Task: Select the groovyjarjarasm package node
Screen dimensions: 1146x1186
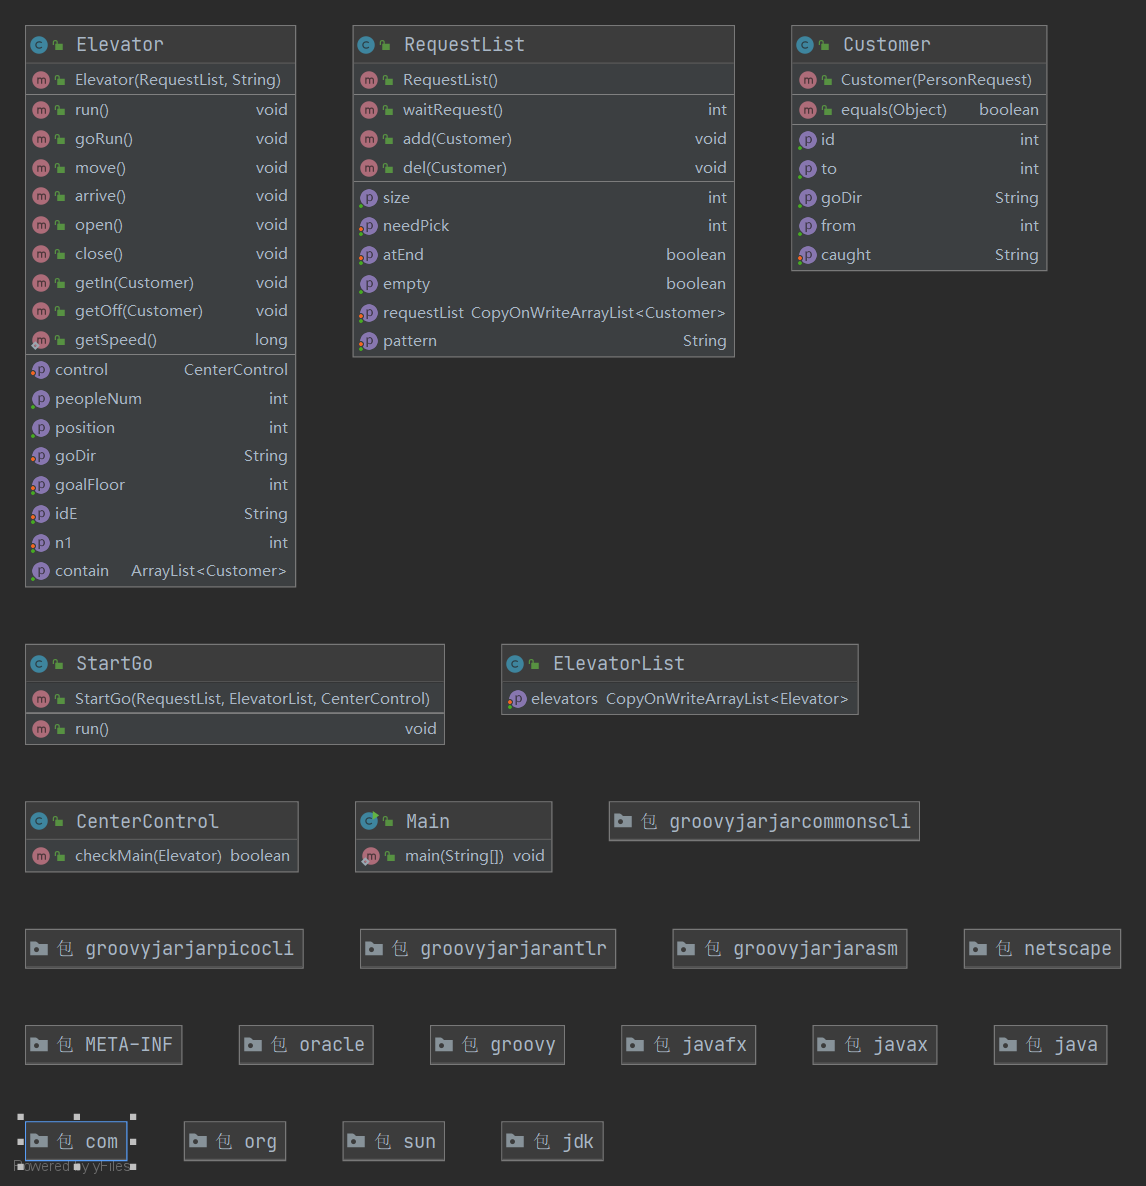Action: point(790,948)
